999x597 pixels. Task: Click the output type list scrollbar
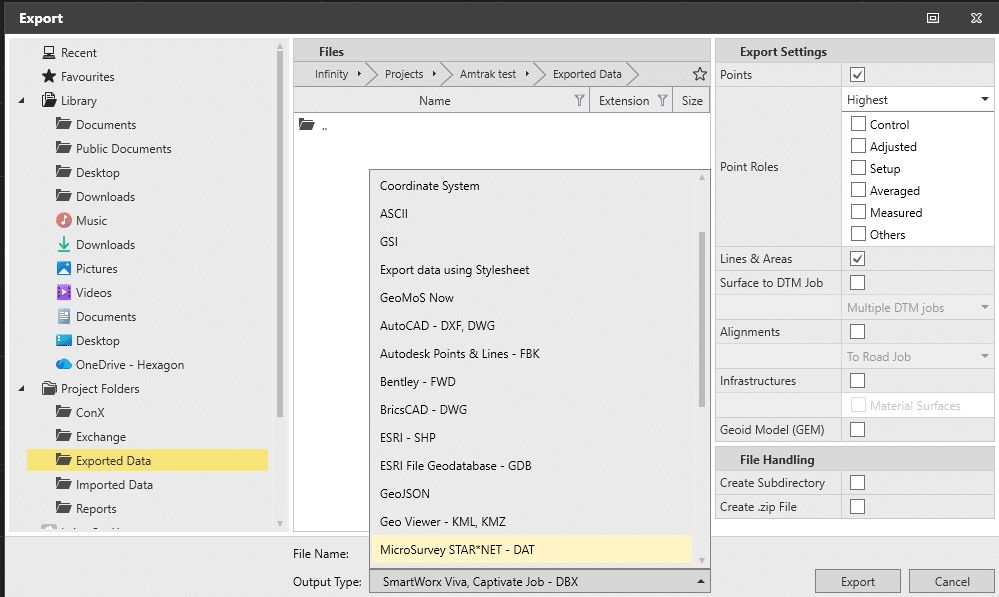tap(702, 320)
